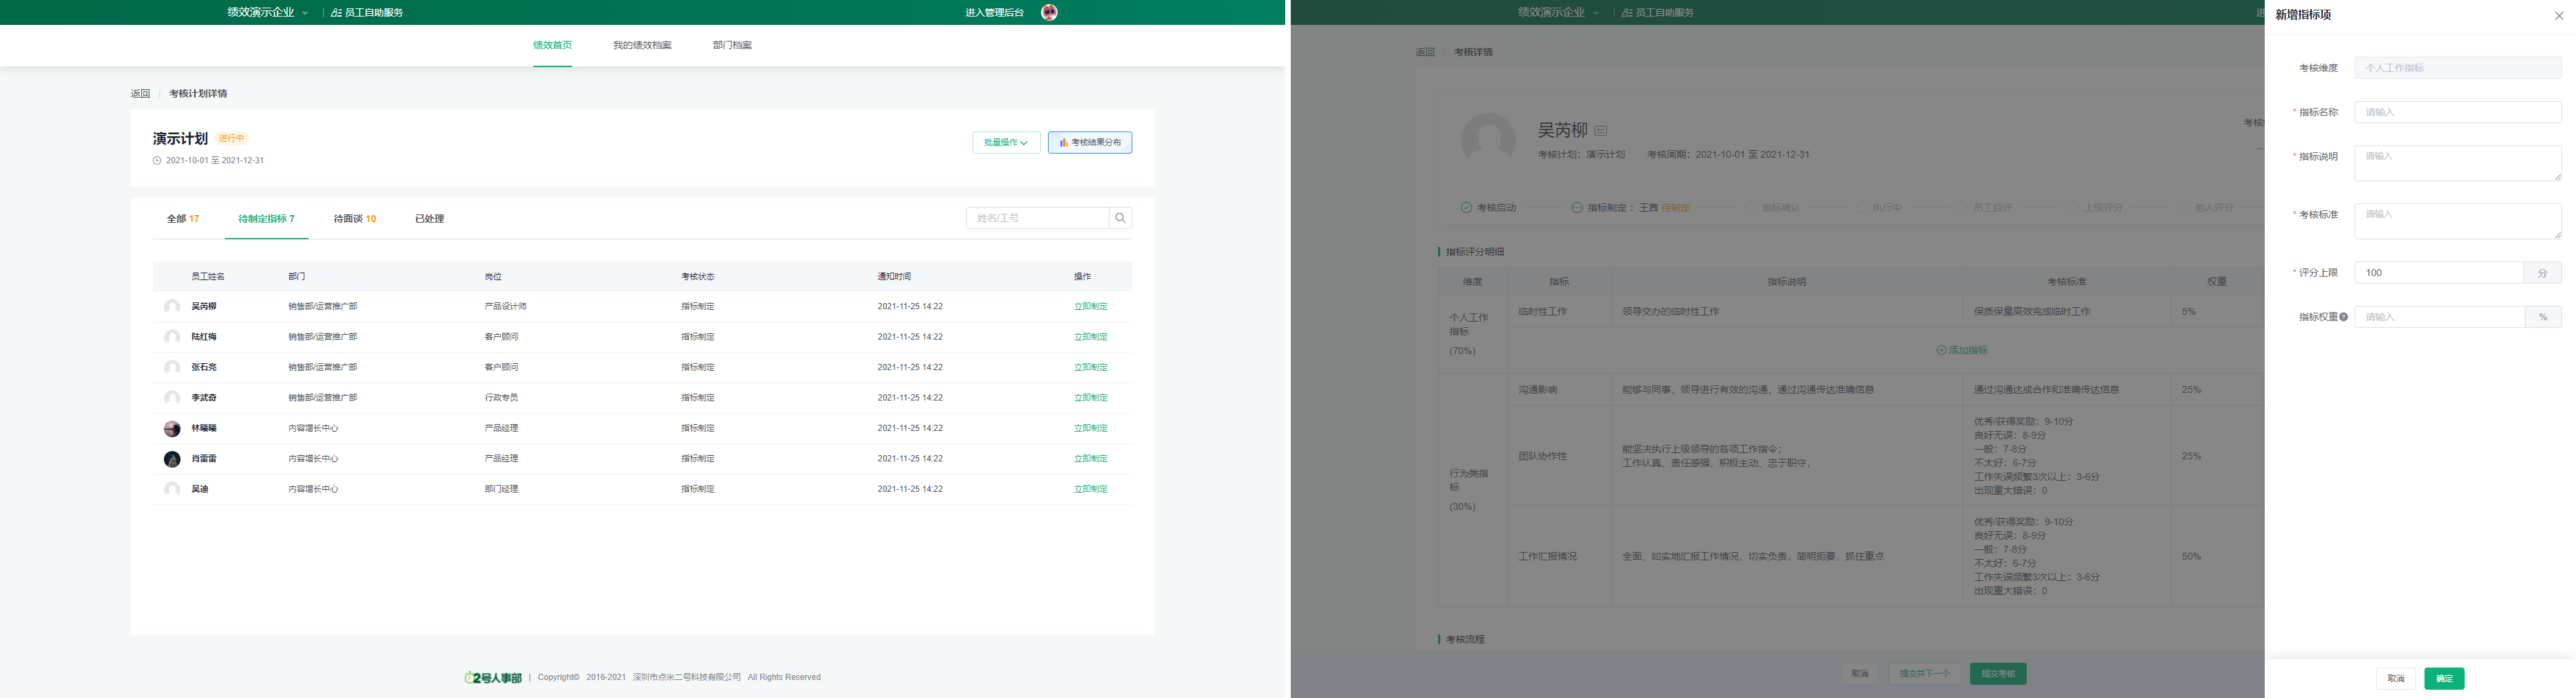
Task: Open the 绩效演示企业 company switcher
Action: coord(267,13)
